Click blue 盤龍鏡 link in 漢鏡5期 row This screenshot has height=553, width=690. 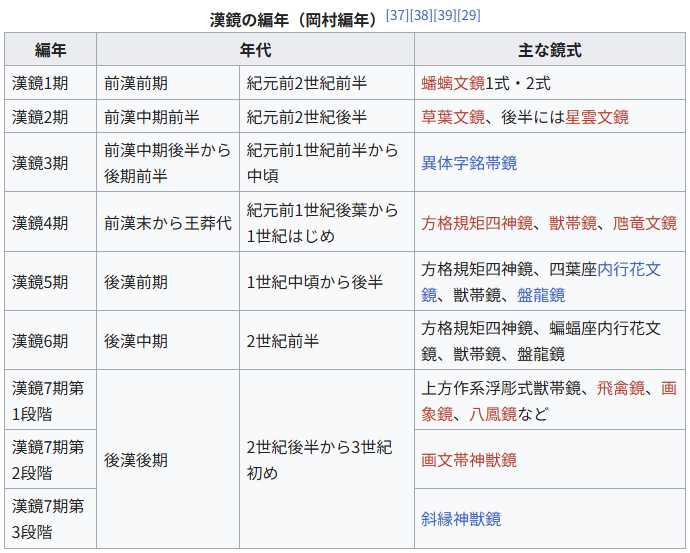(541, 295)
